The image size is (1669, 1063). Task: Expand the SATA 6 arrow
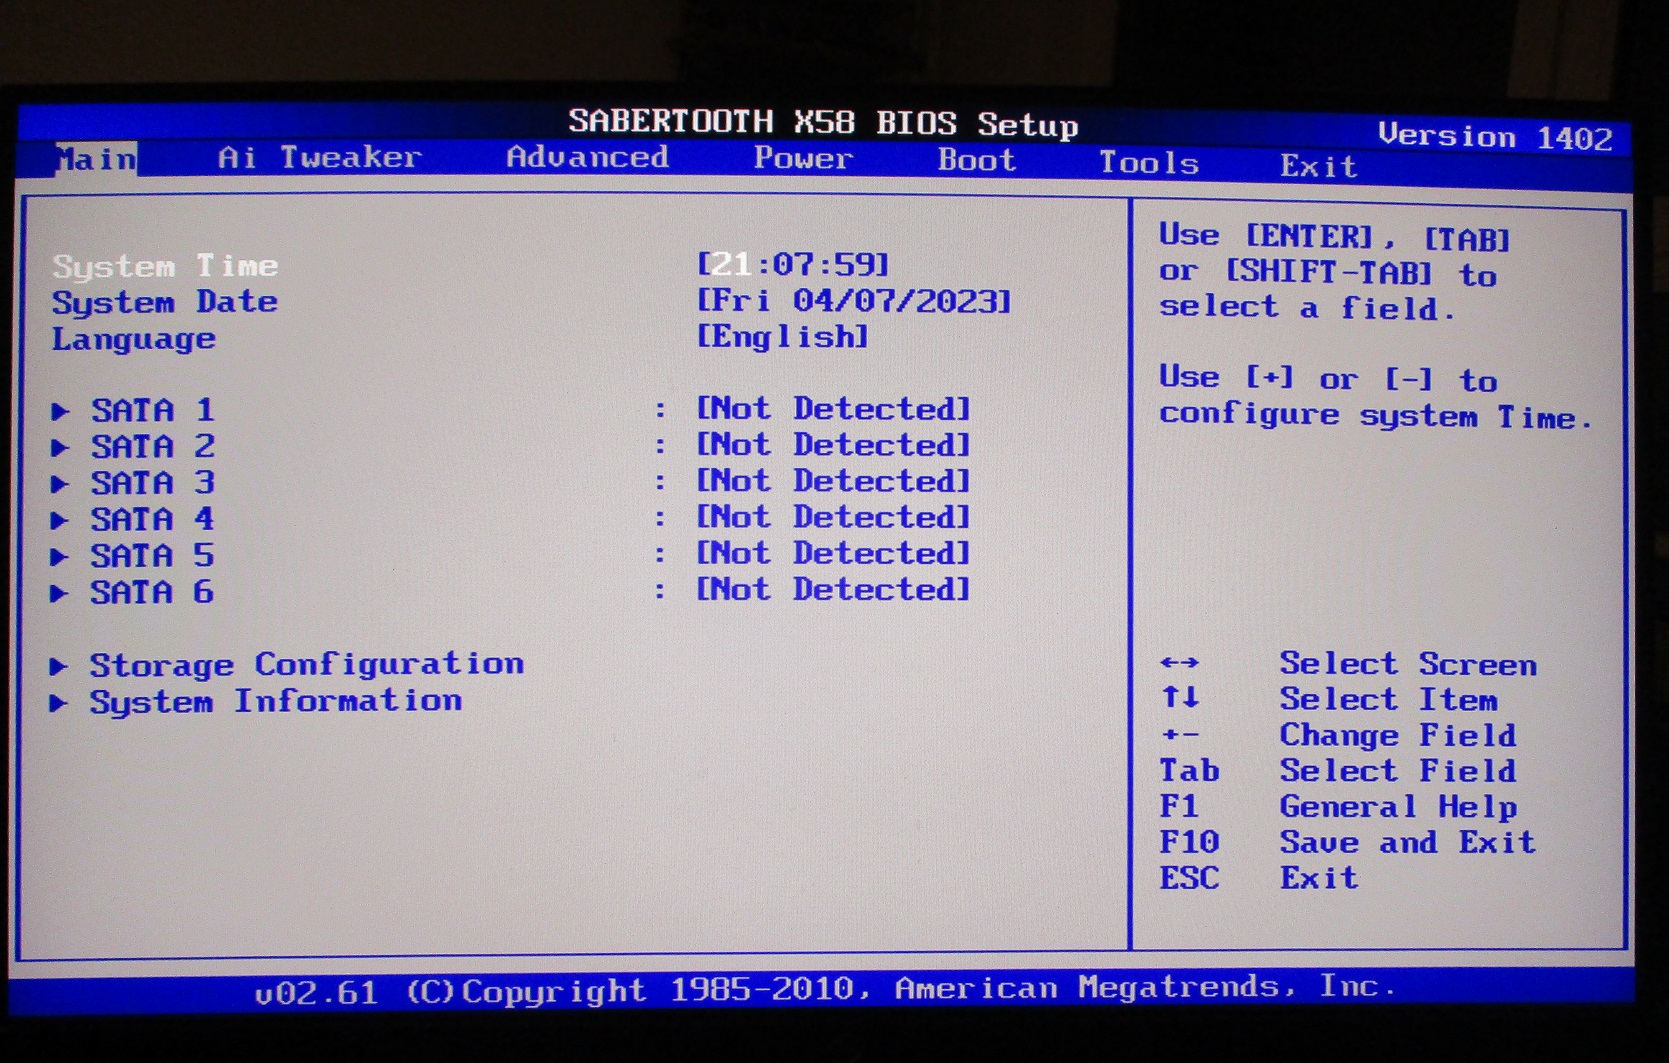coord(60,593)
